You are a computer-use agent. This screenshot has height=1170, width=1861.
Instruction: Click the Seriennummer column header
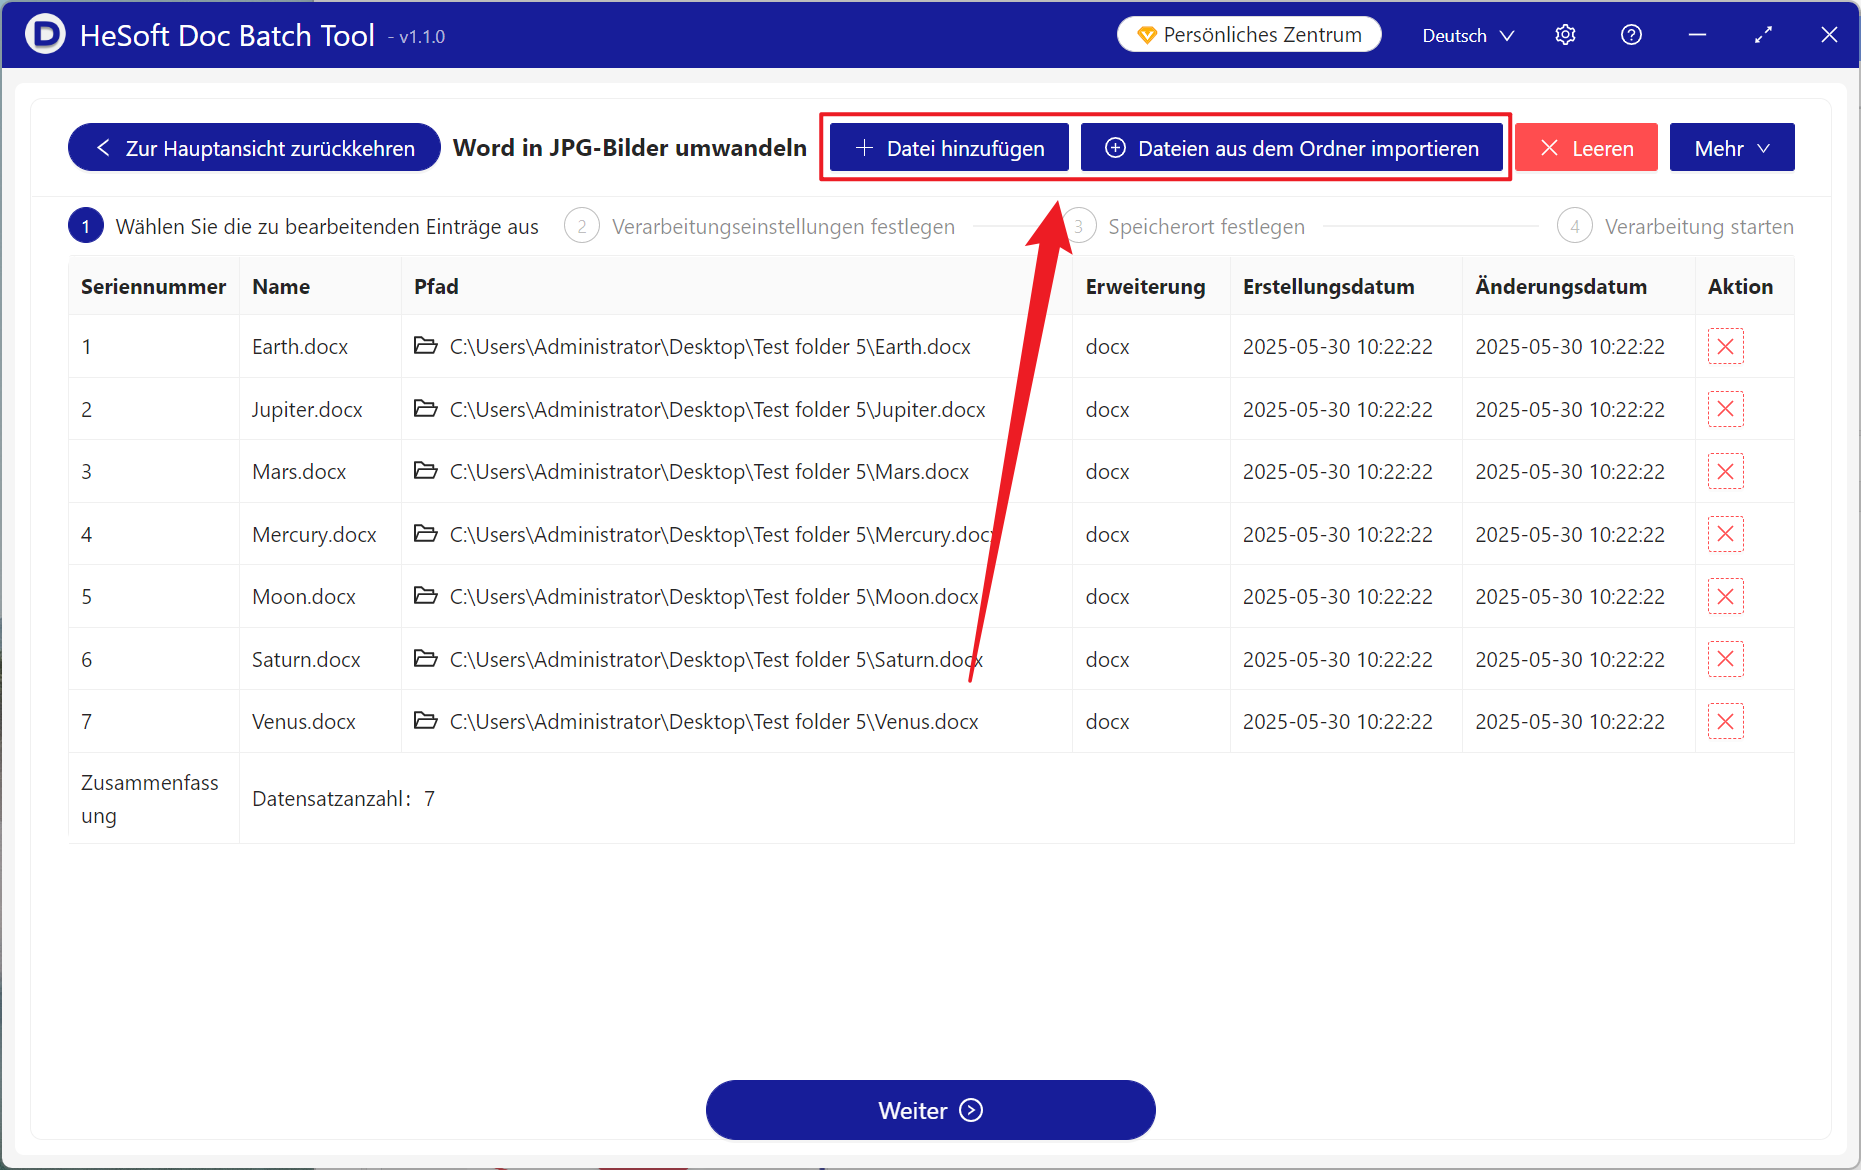153,287
